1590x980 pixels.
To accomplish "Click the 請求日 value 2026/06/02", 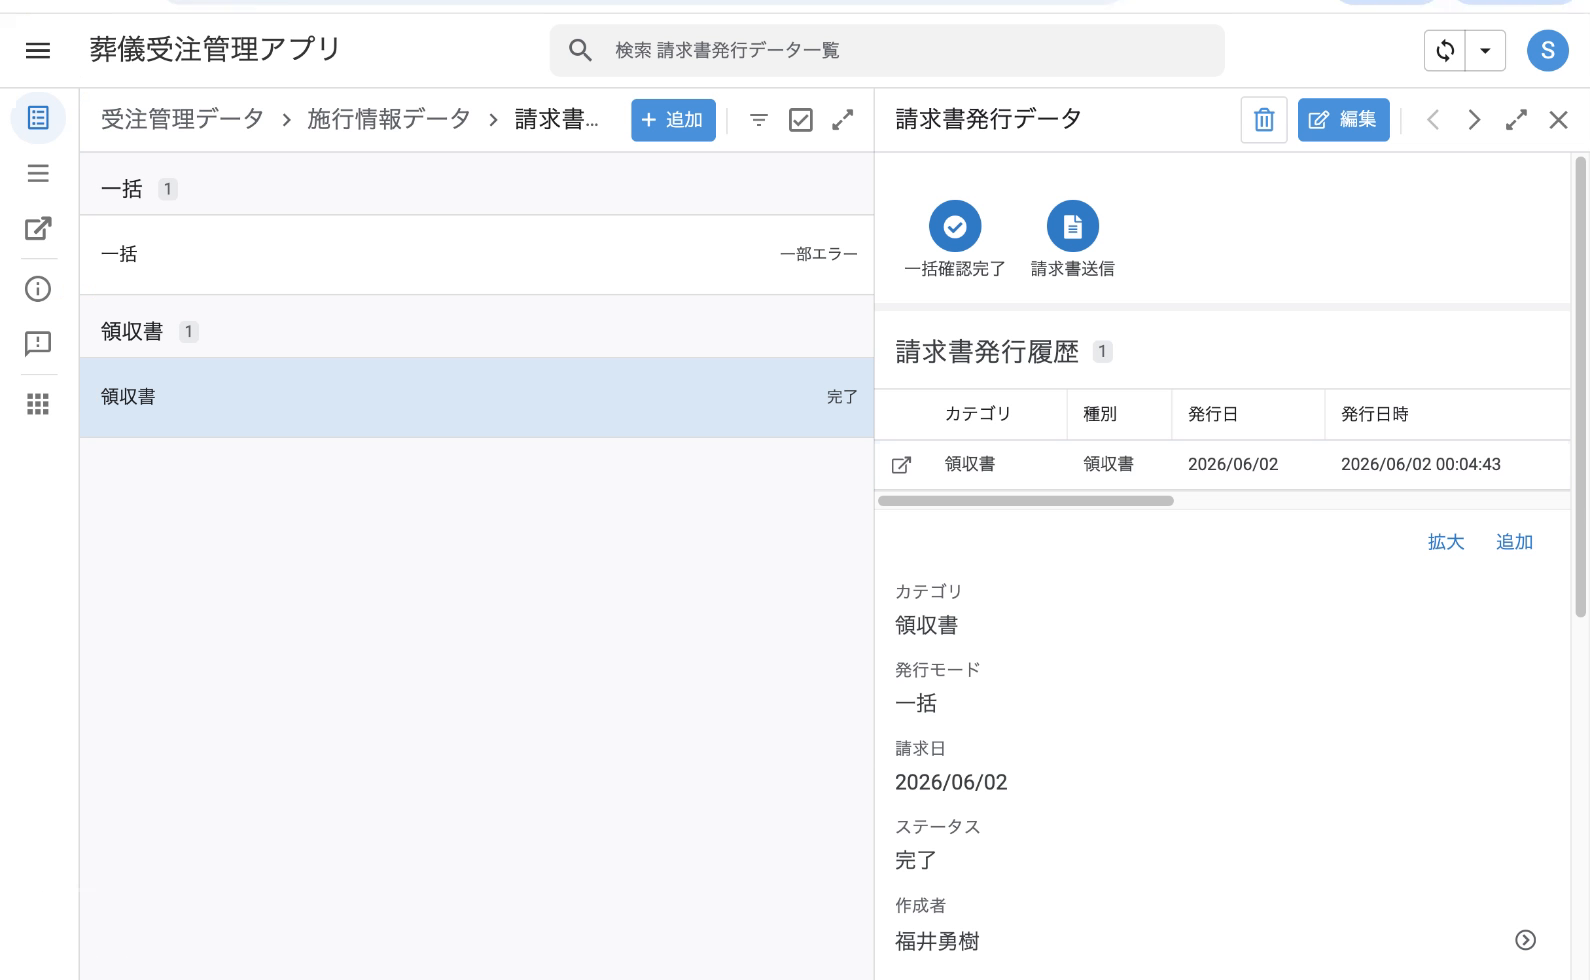I will [951, 783].
